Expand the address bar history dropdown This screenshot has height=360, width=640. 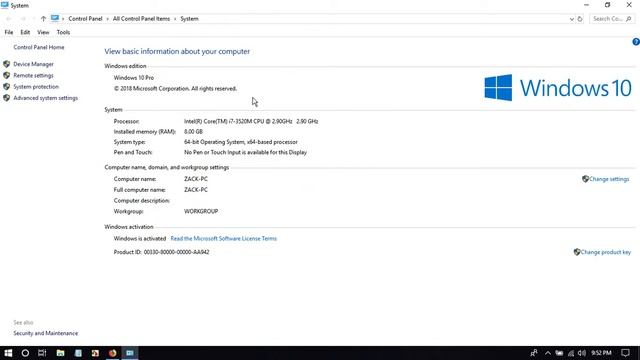pos(571,19)
